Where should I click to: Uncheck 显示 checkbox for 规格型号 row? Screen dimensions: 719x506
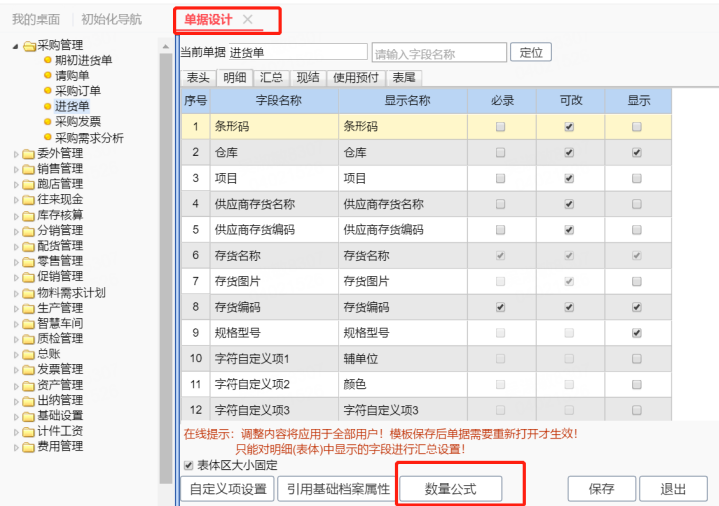[x=636, y=333]
